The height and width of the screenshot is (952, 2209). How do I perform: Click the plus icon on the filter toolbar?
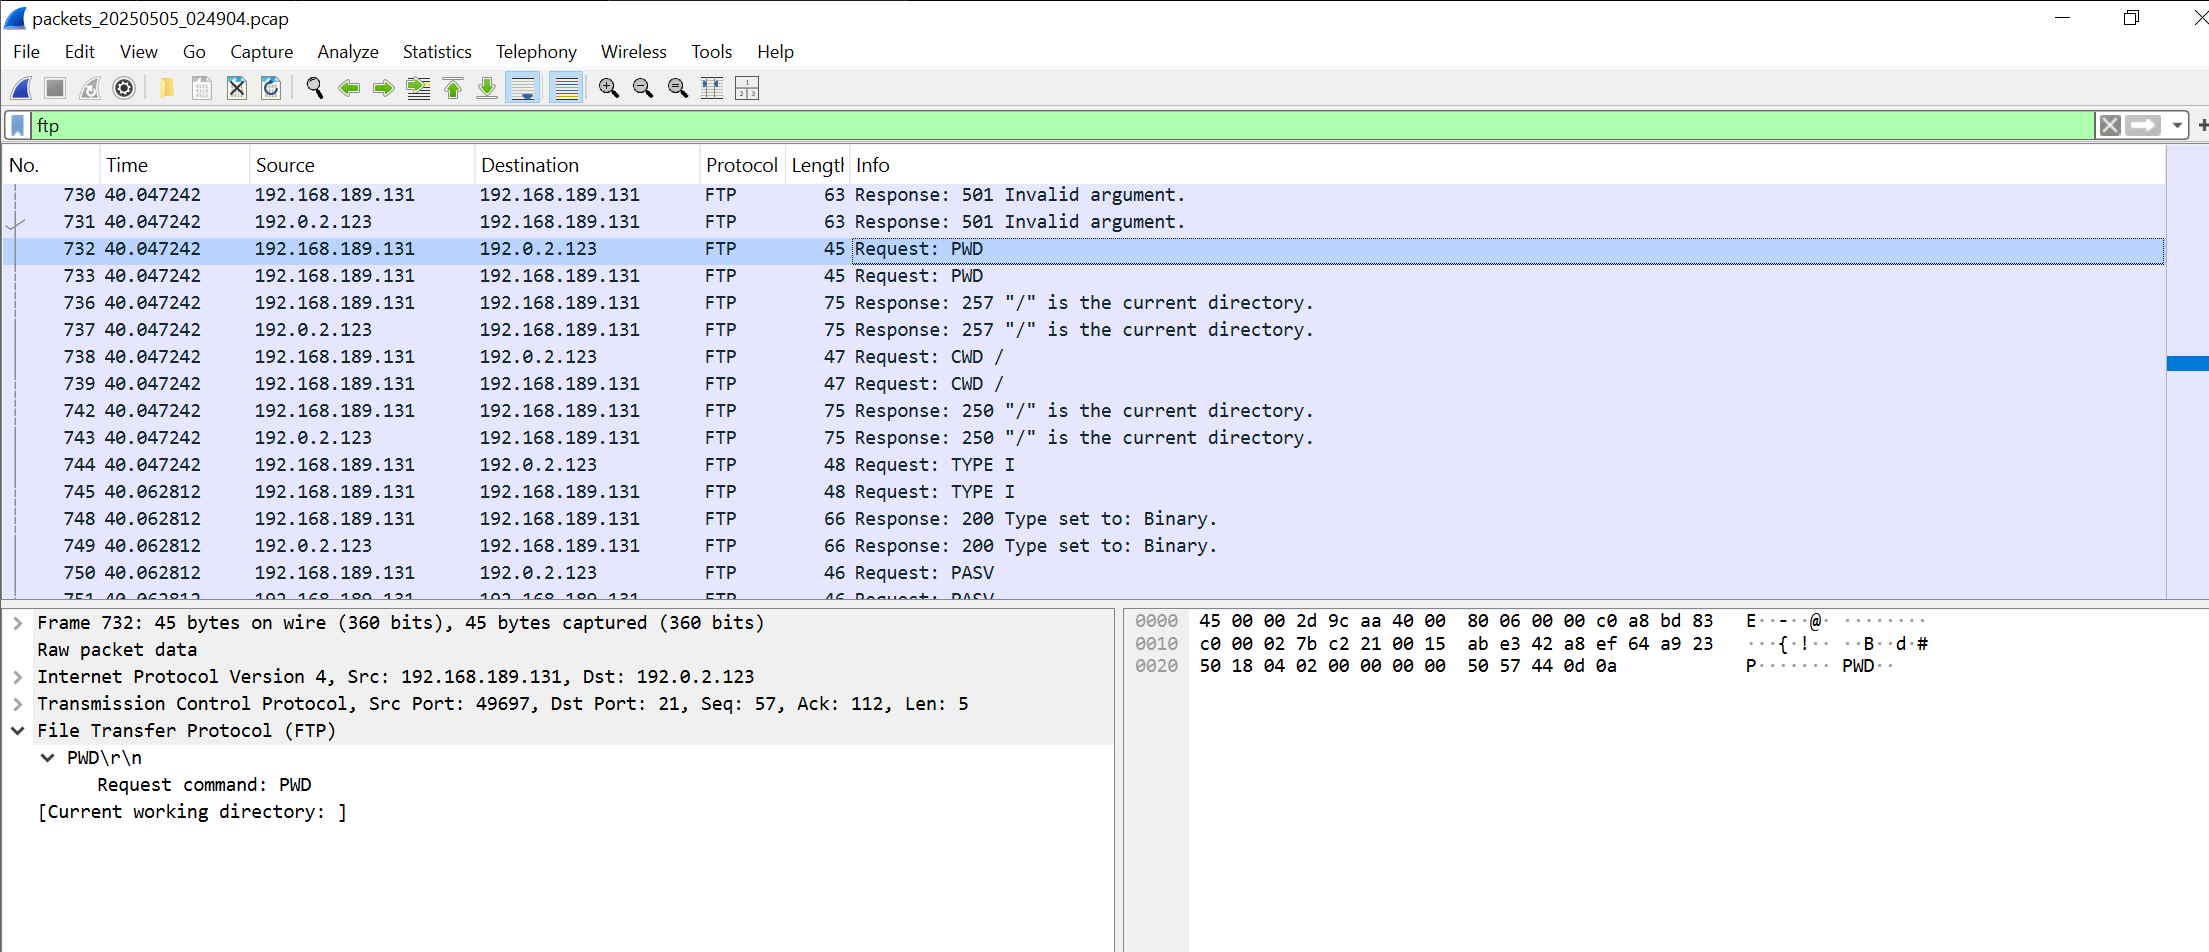(2201, 125)
